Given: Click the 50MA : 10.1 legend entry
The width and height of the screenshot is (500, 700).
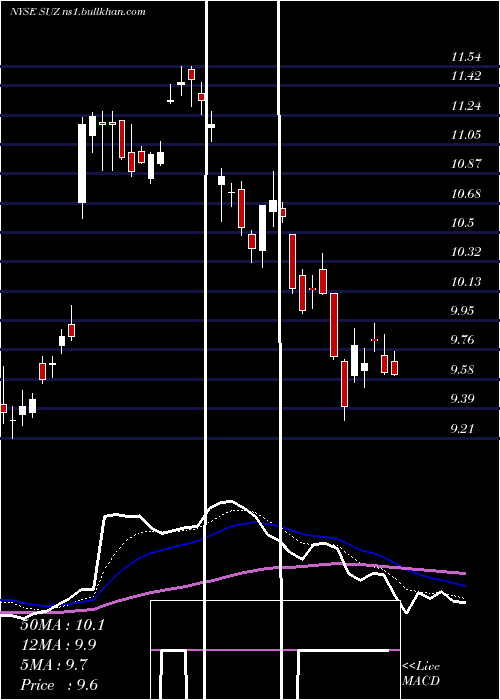Looking at the screenshot, I should click(x=62, y=625).
